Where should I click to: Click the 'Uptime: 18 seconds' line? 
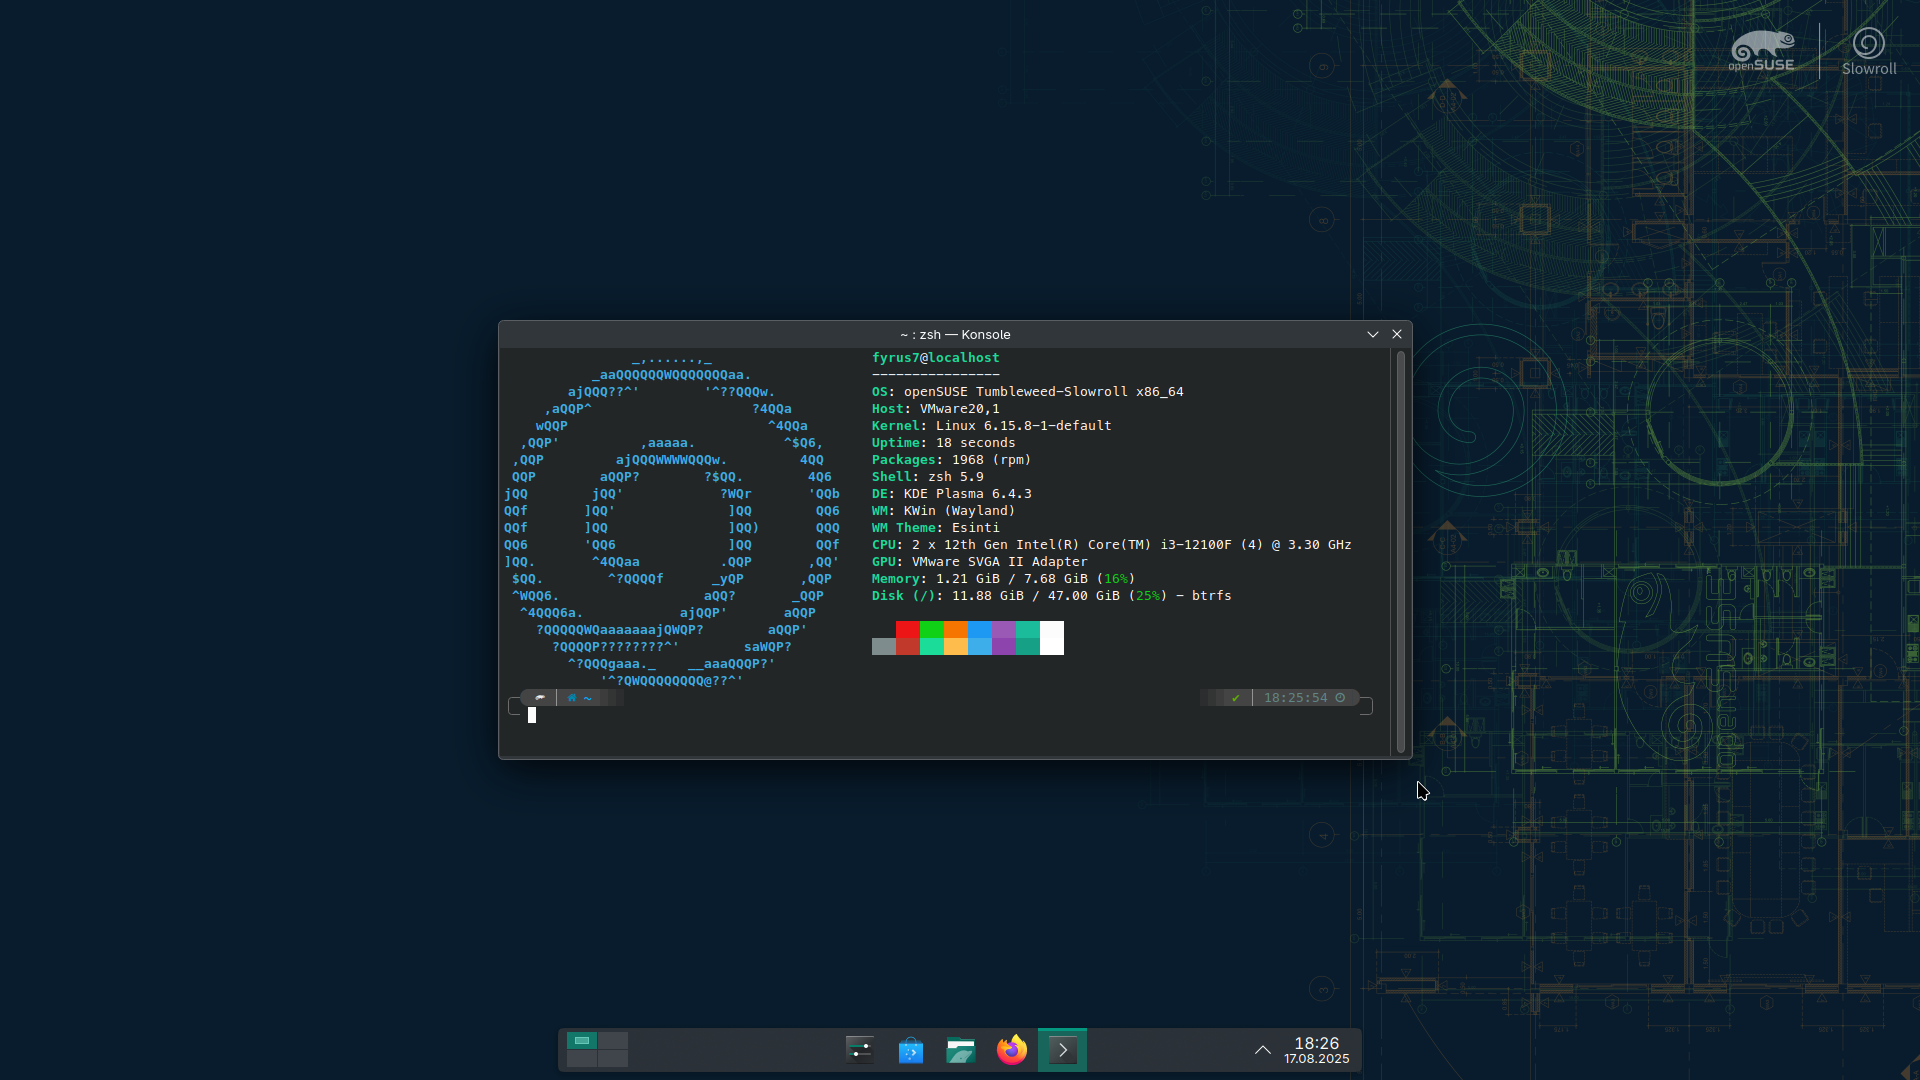[944, 443]
